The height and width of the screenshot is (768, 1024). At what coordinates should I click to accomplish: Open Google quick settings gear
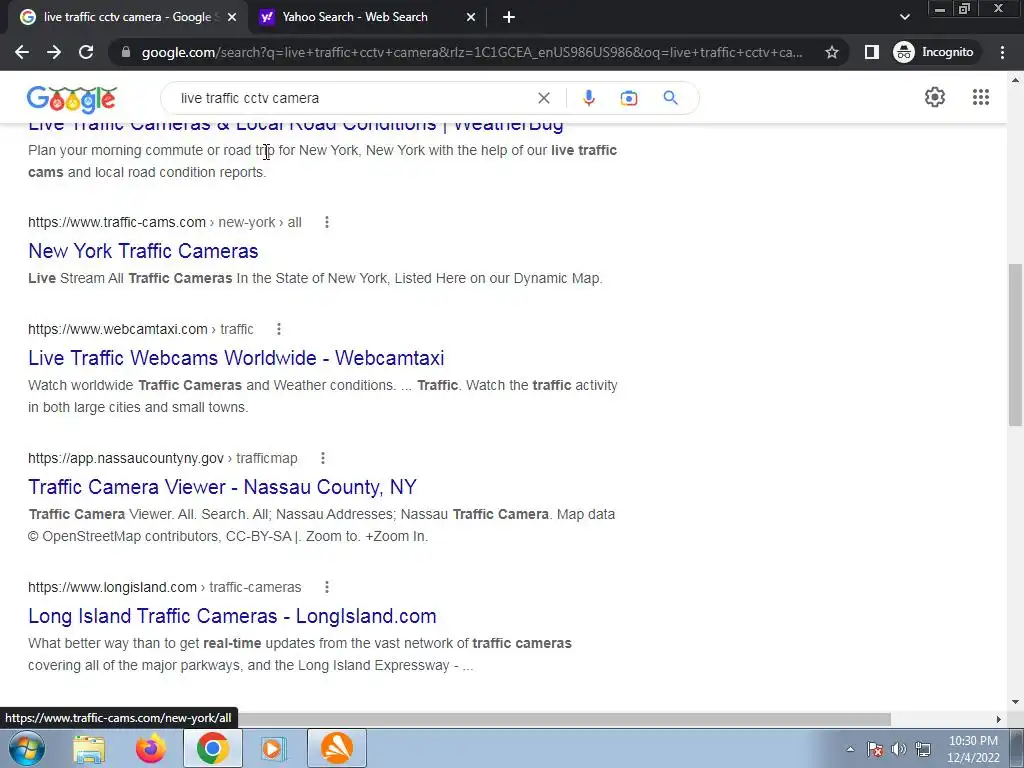(x=935, y=97)
